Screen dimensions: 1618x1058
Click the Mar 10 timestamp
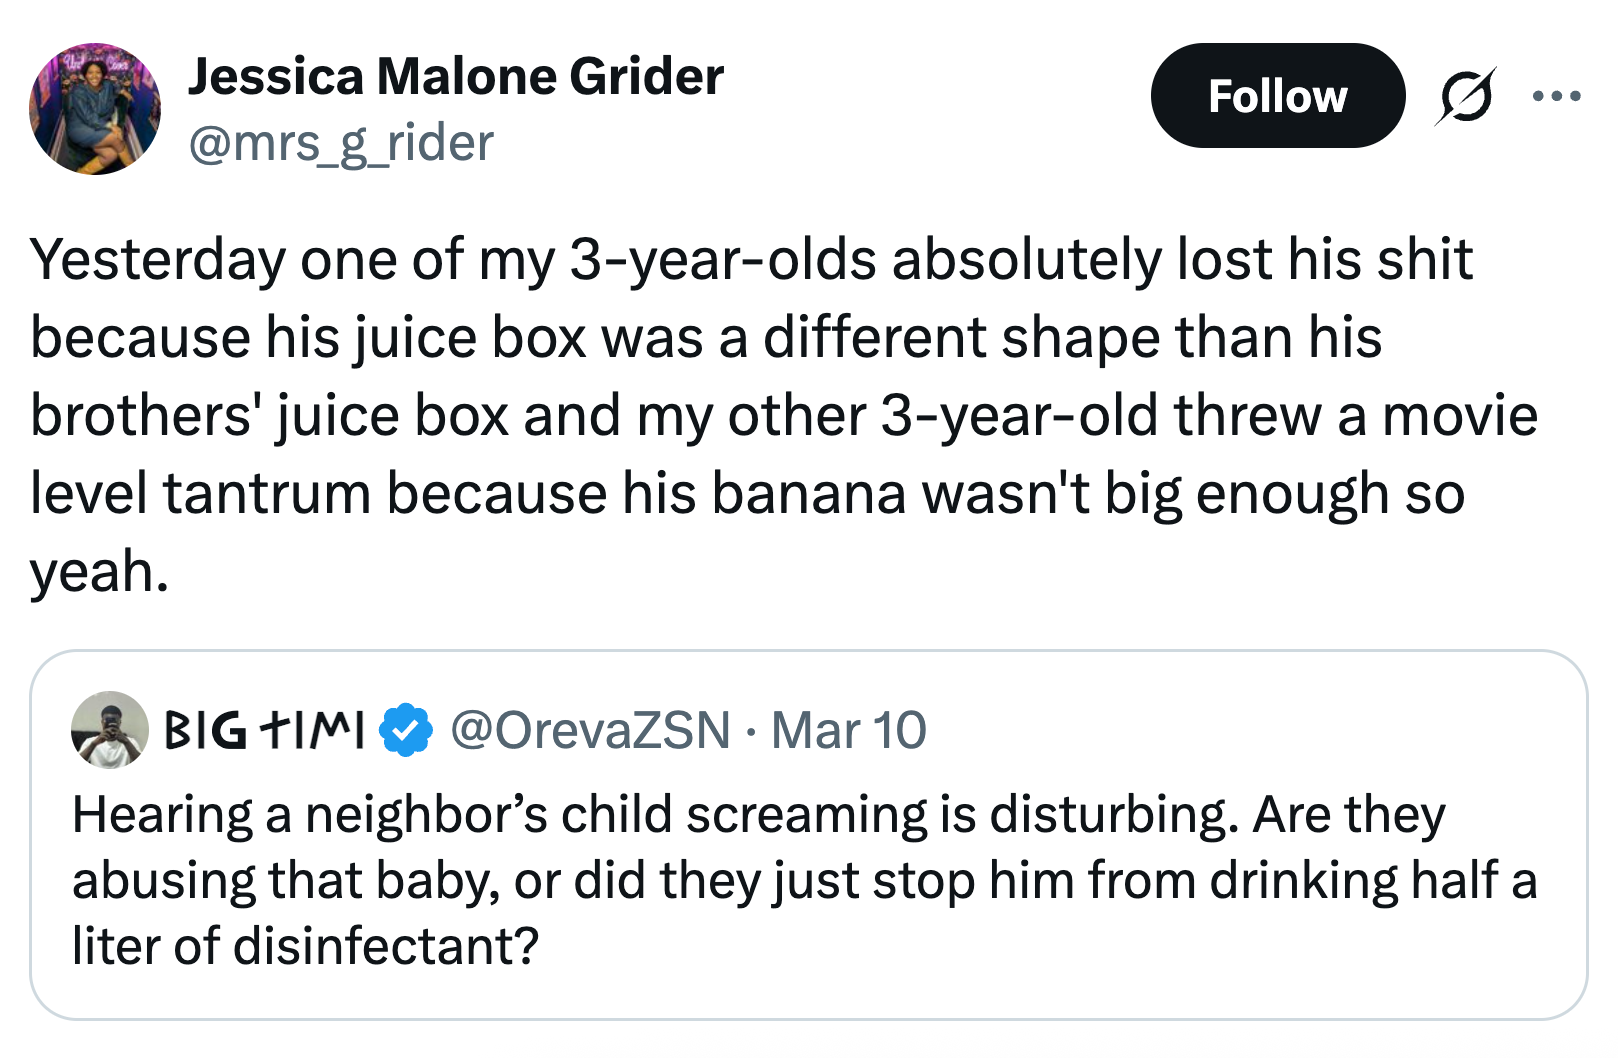tap(849, 730)
